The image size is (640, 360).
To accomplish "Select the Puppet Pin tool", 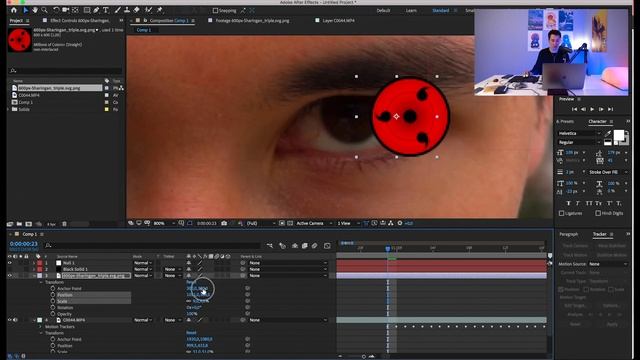I will (x=160, y=10).
